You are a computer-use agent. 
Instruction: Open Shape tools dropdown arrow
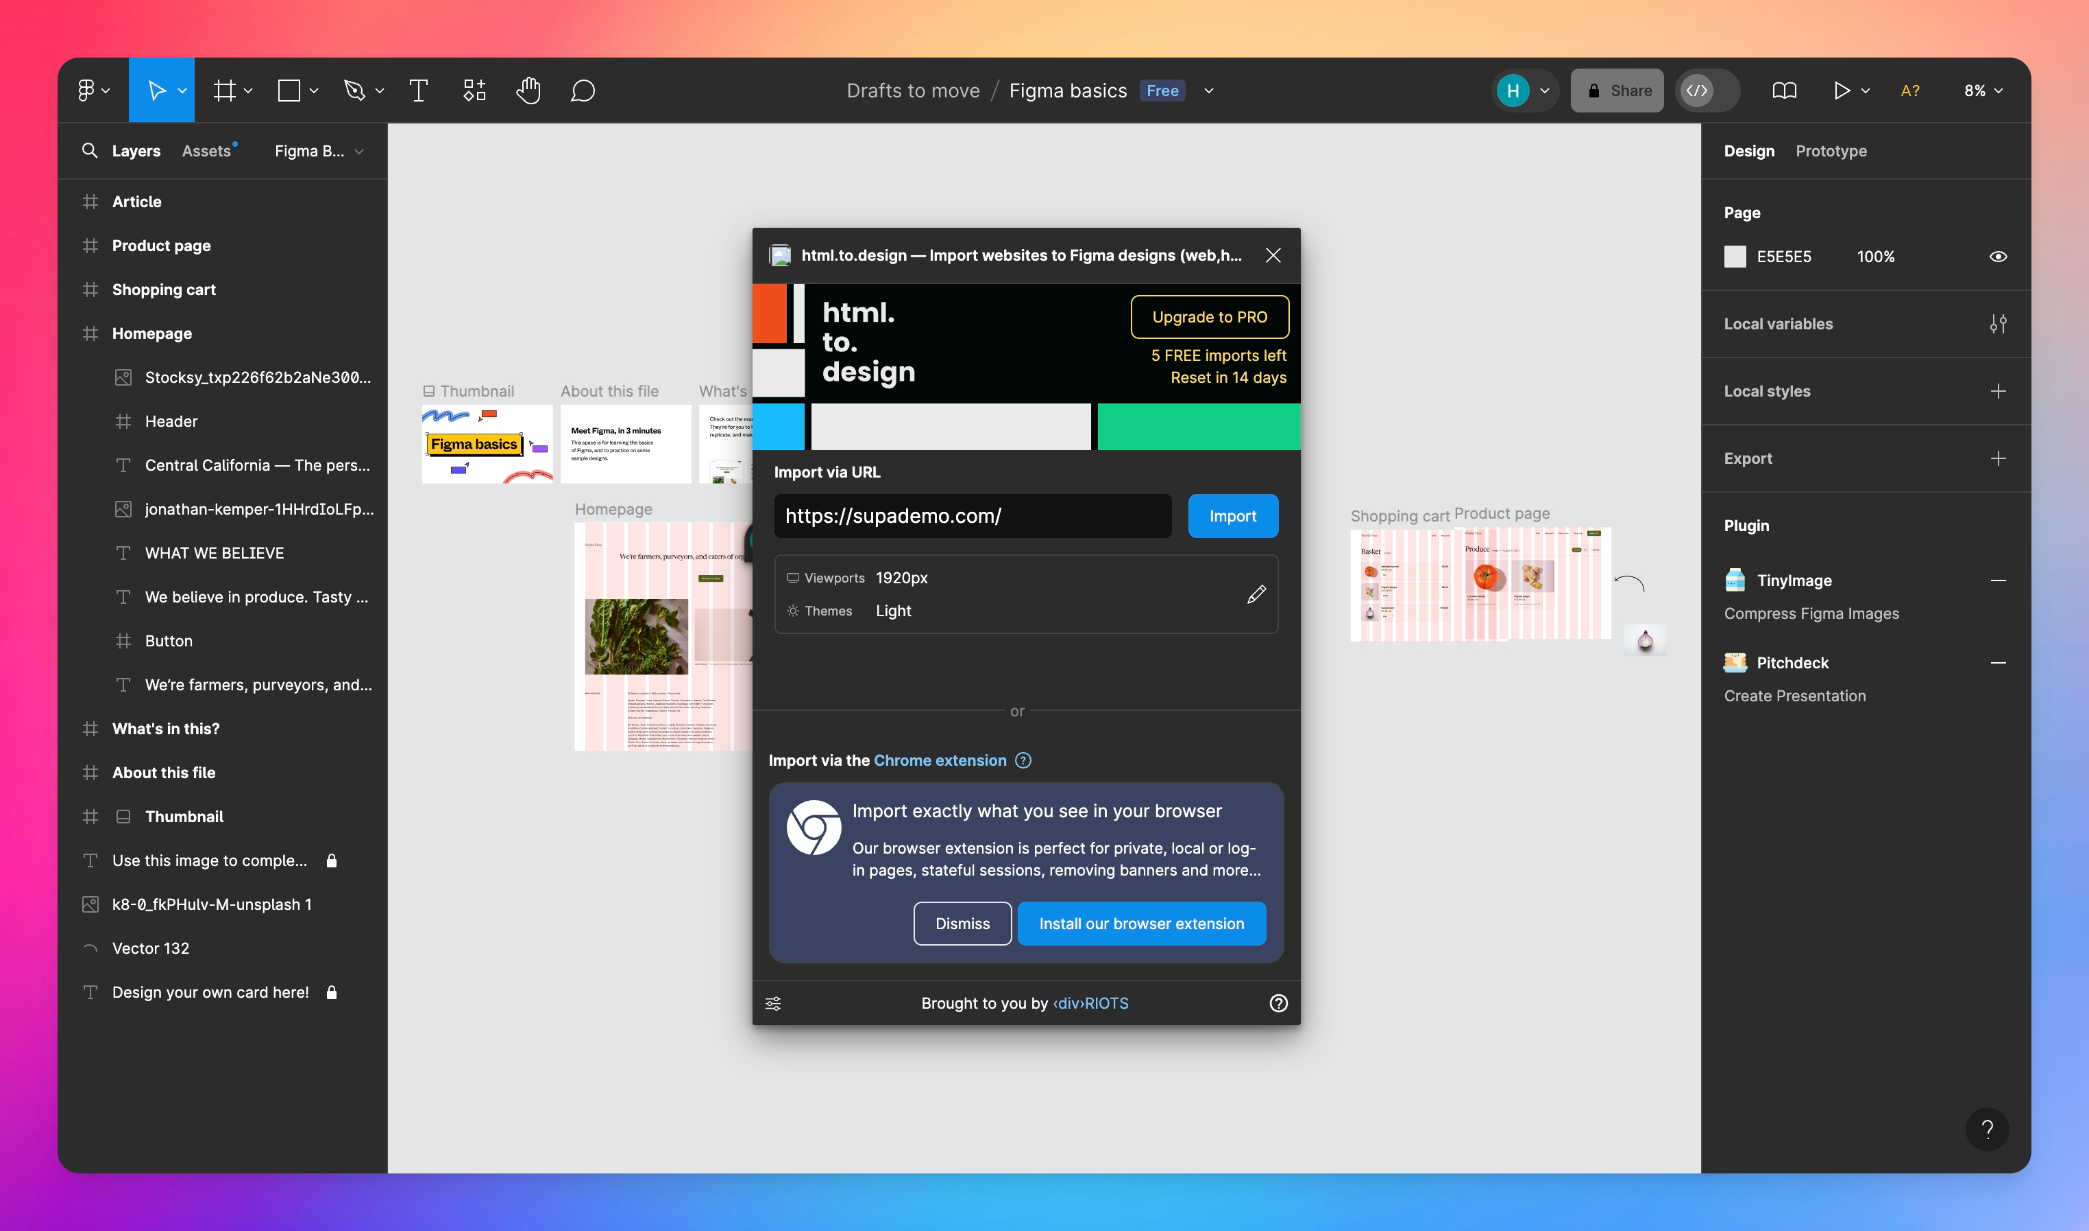(314, 91)
